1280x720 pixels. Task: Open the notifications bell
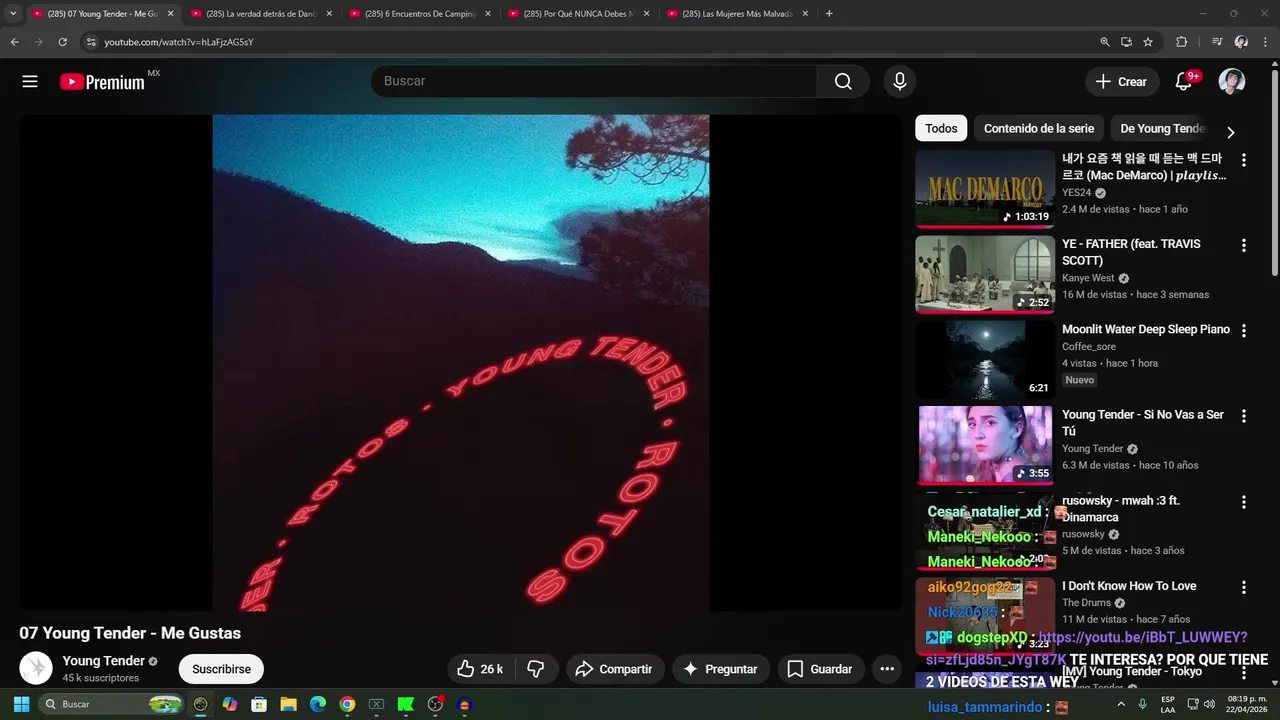pos(1183,82)
